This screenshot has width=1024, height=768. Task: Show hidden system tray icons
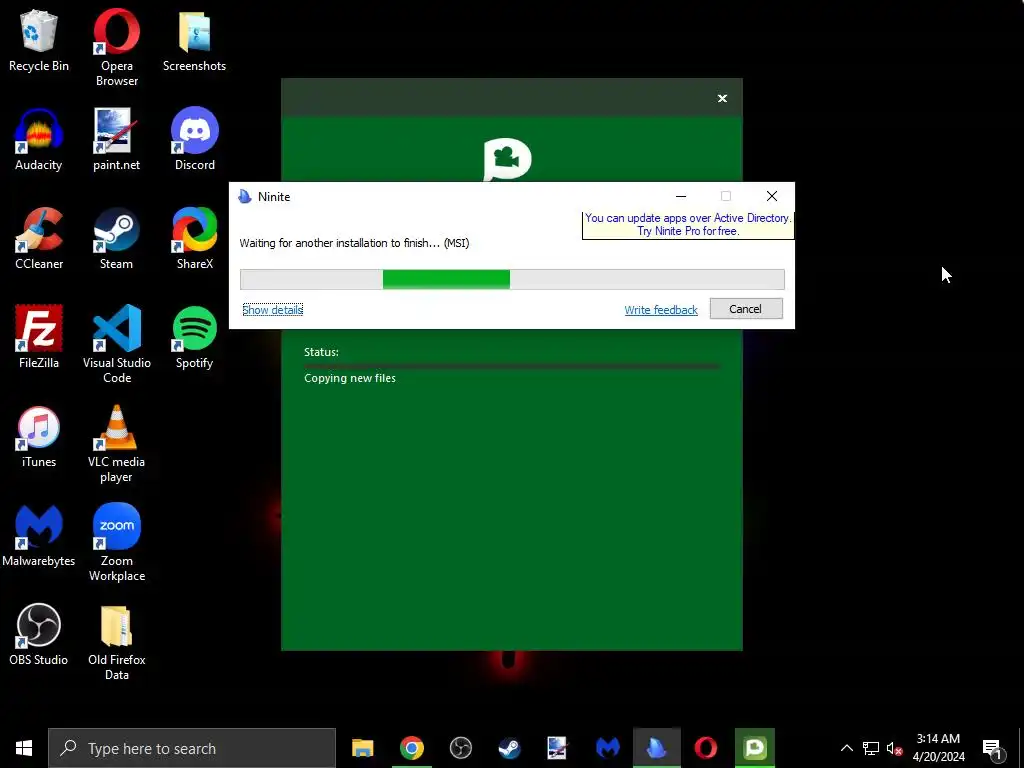click(x=846, y=748)
